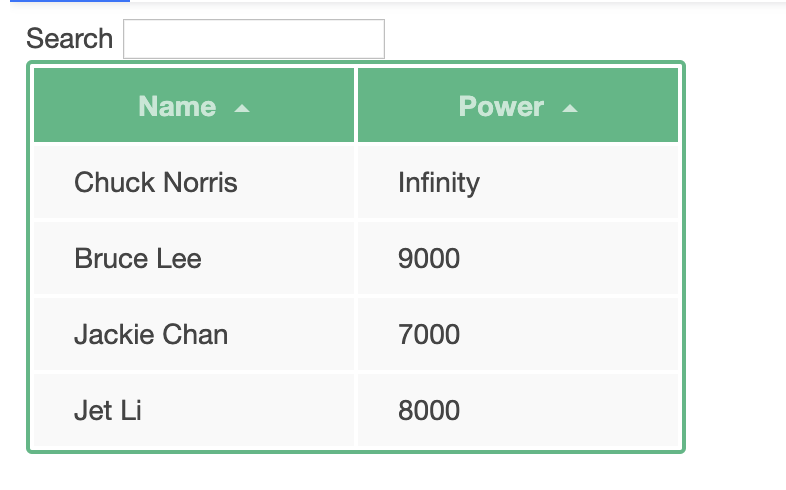Viewport: 786px width, 490px height.
Task: Click the Name column sort arrow
Action: [241, 108]
